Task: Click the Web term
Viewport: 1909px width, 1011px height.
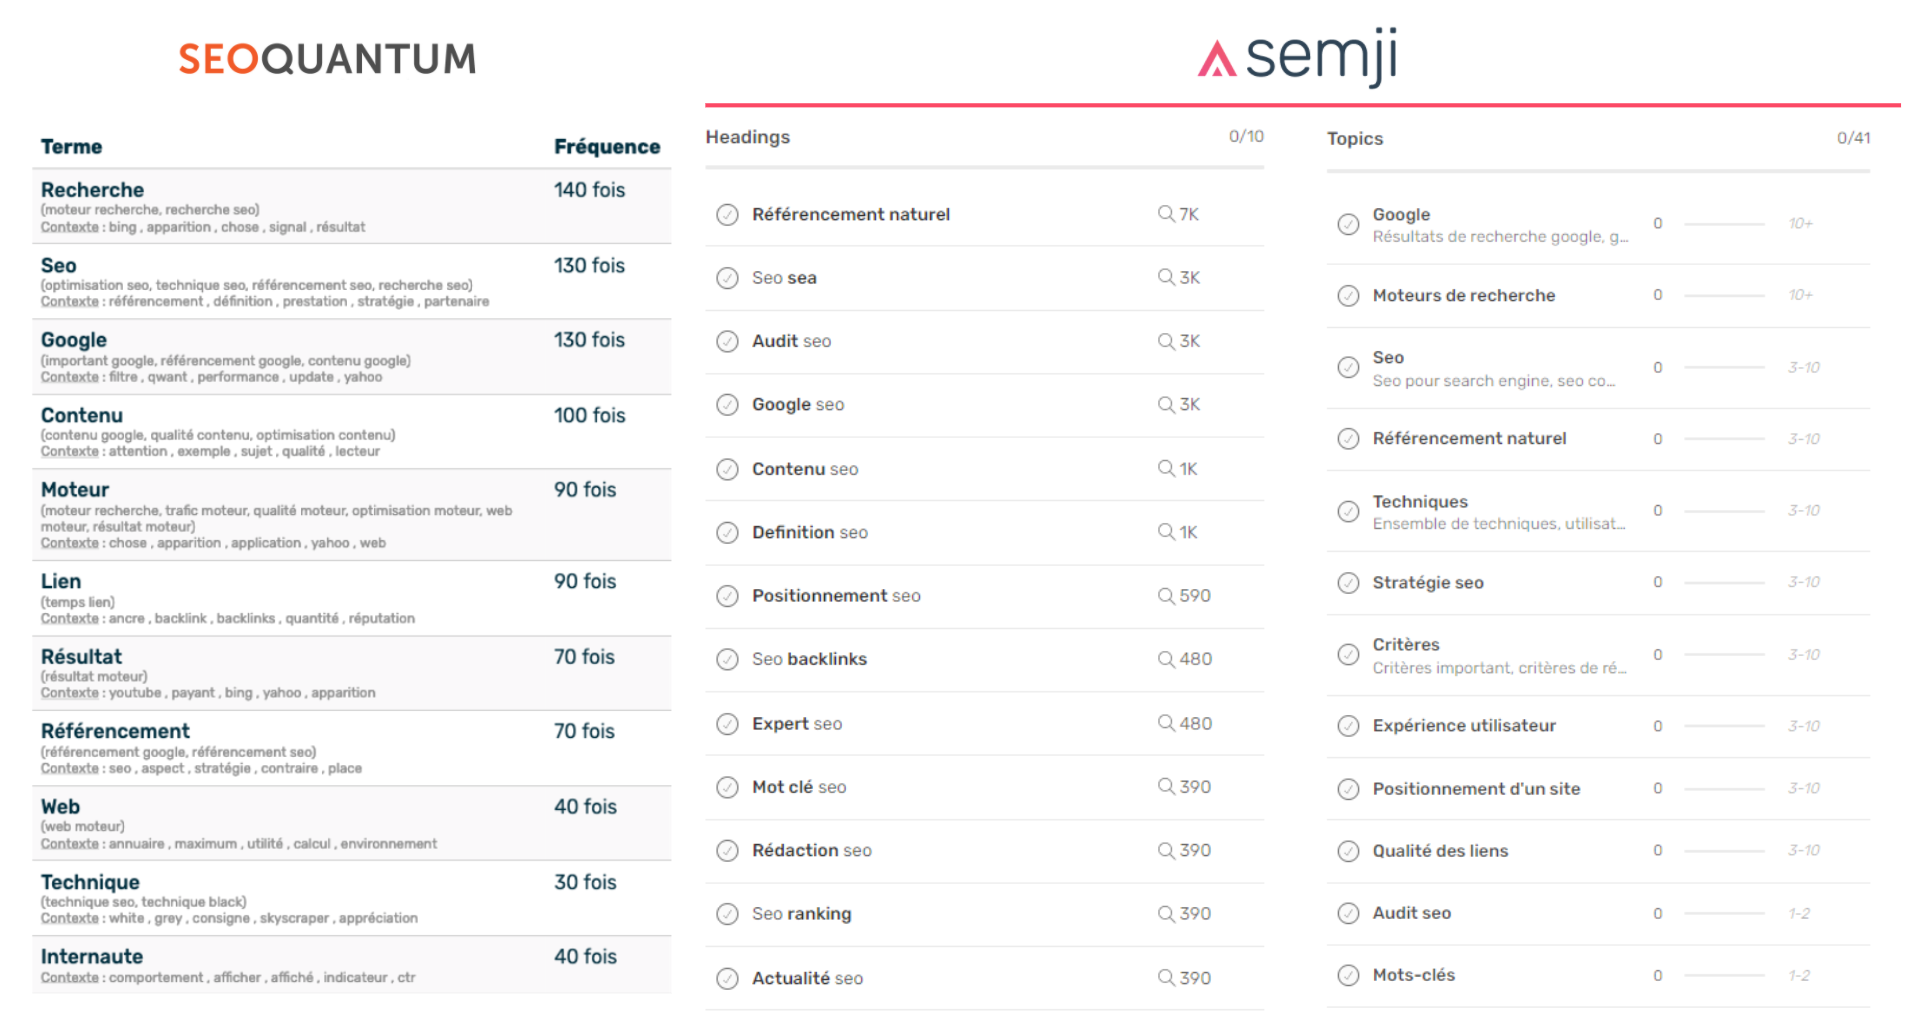Action: (x=60, y=807)
